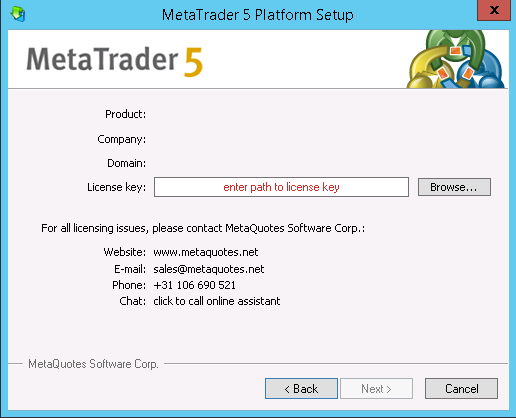Image resolution: width=516 pixels, height=418 pixels.
Task: Click the Company label
Action: click(121, 139)
